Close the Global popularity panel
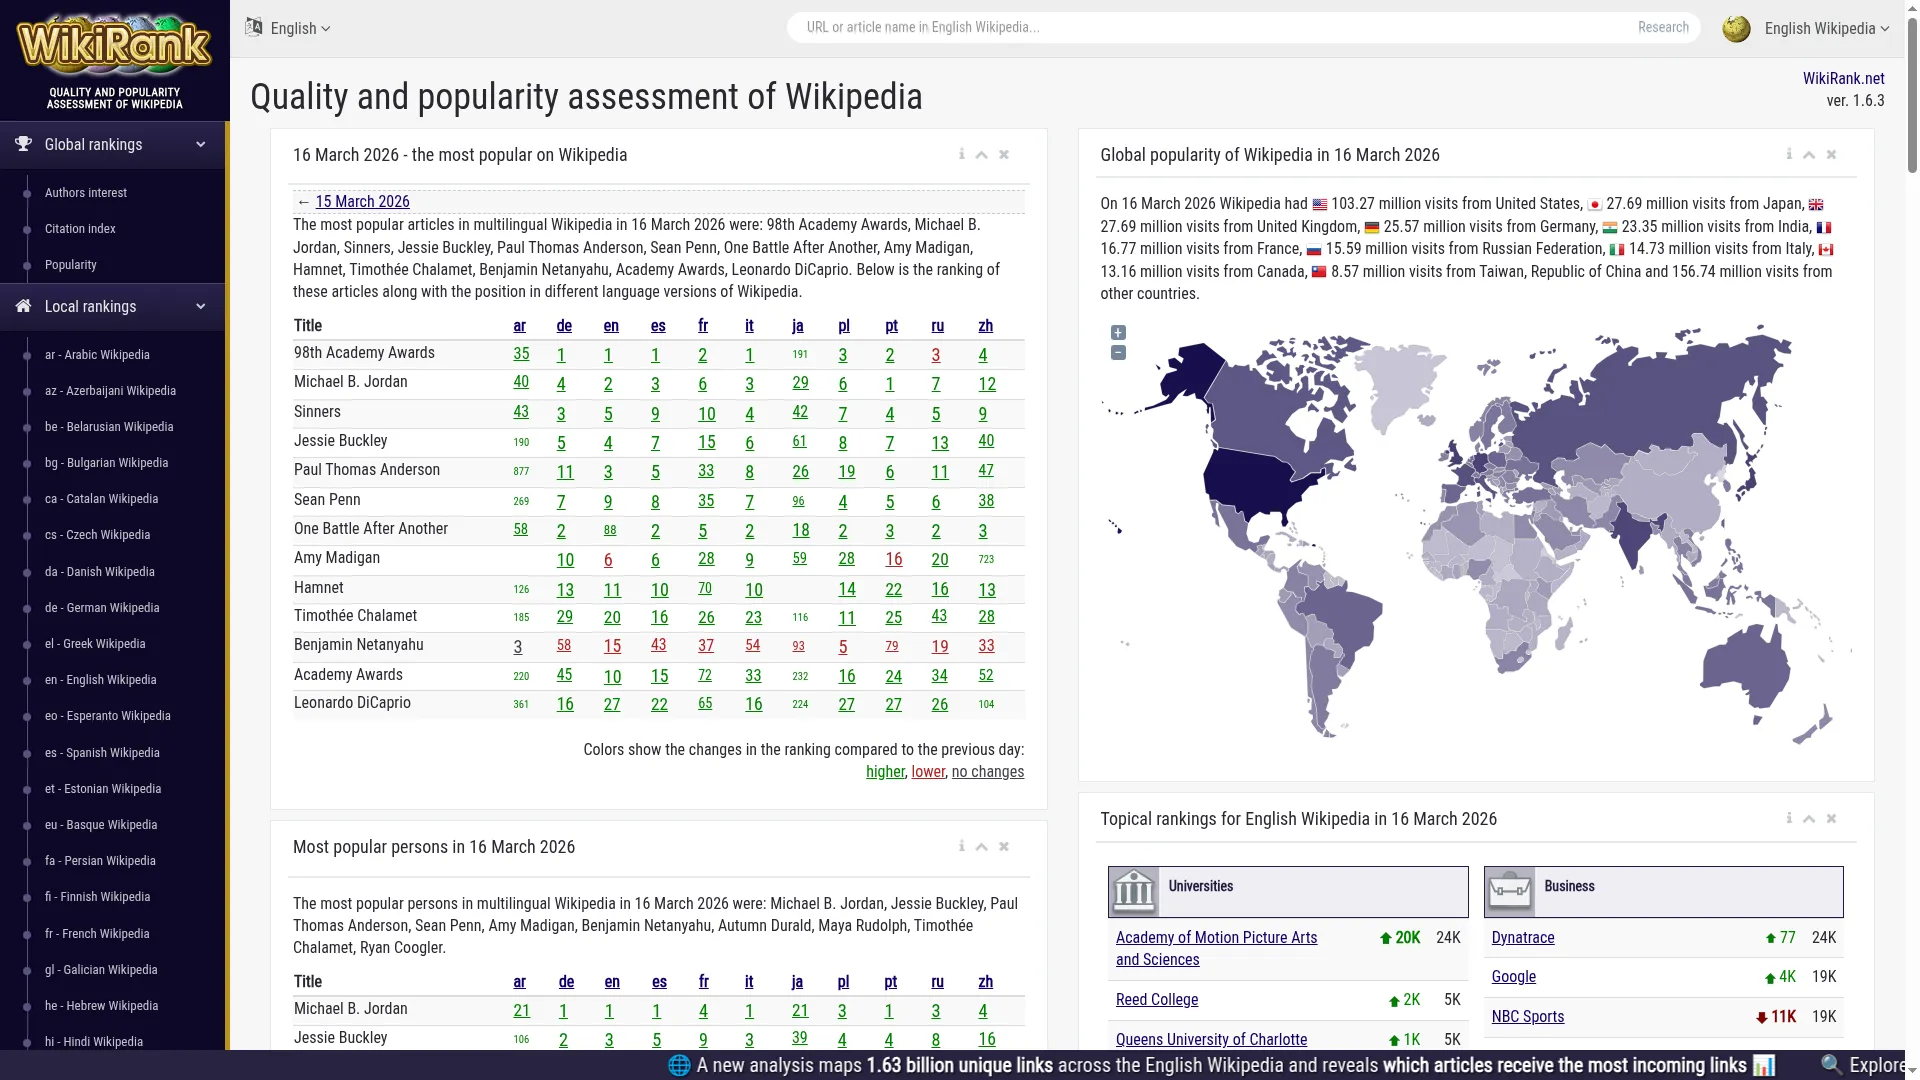1920x1080 pixels. [x=1832, y=155]
